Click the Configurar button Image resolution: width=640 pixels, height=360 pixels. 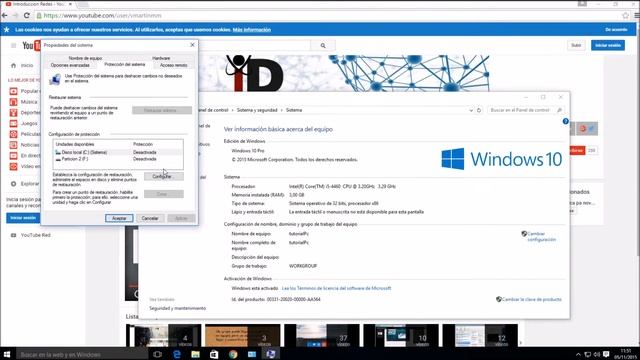click(x=164, y=176)
